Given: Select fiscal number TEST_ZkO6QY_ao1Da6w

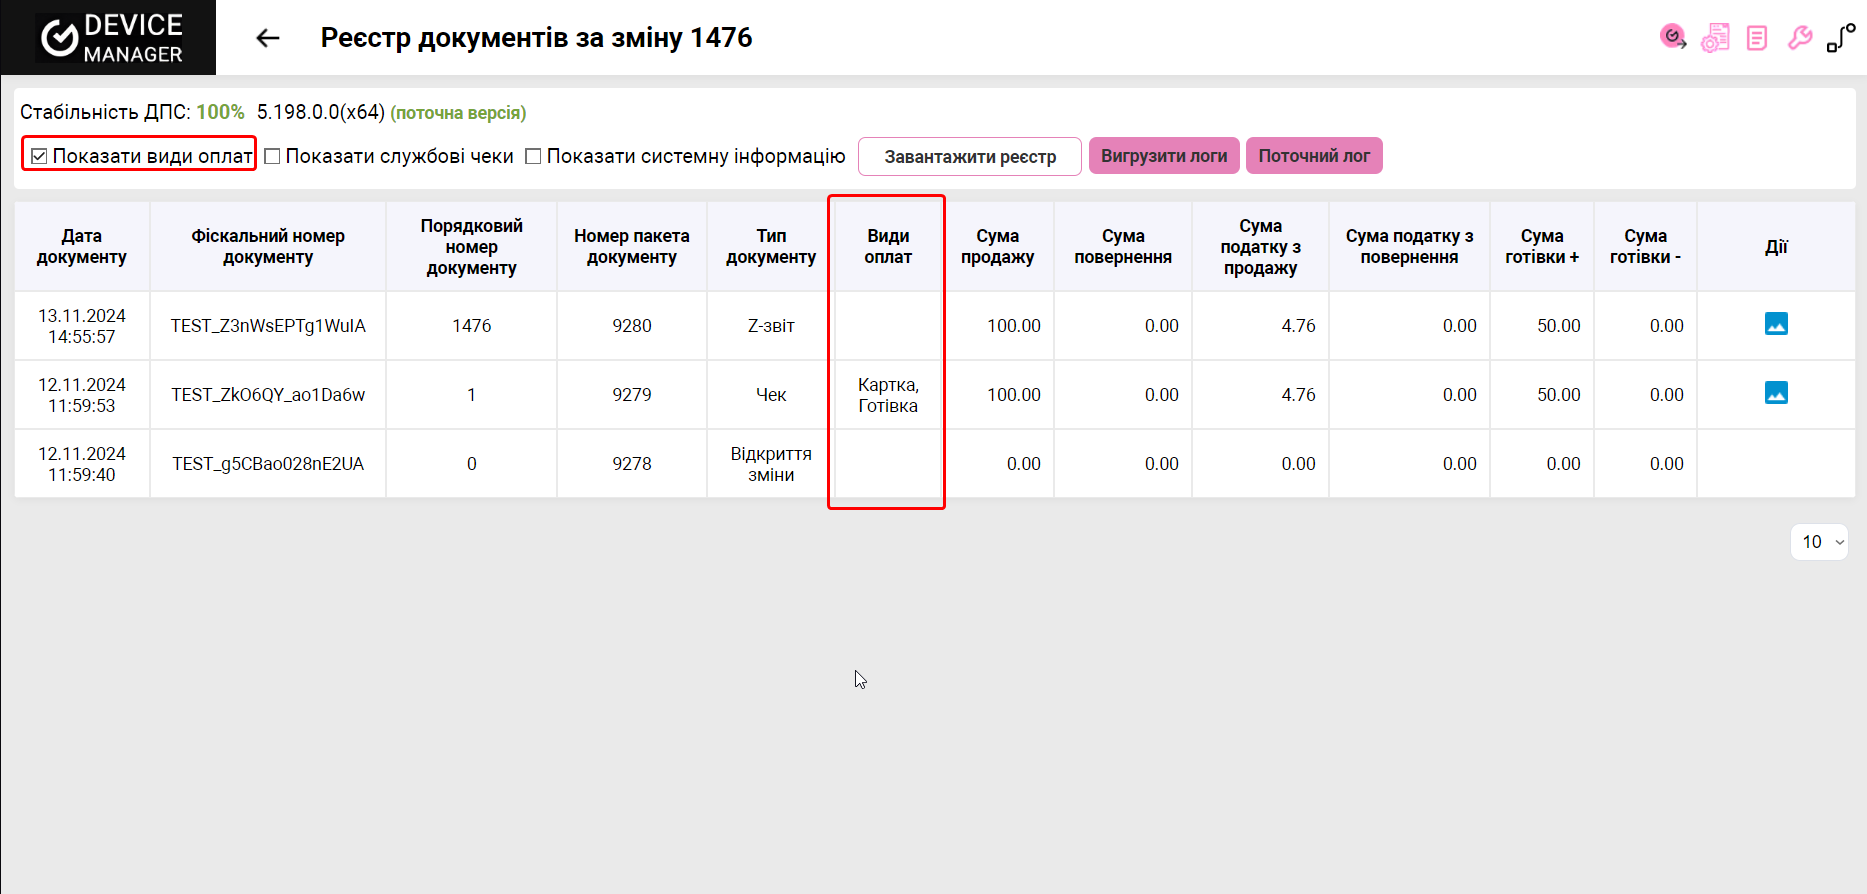Looking at the screenshot, I should point(268,395).
